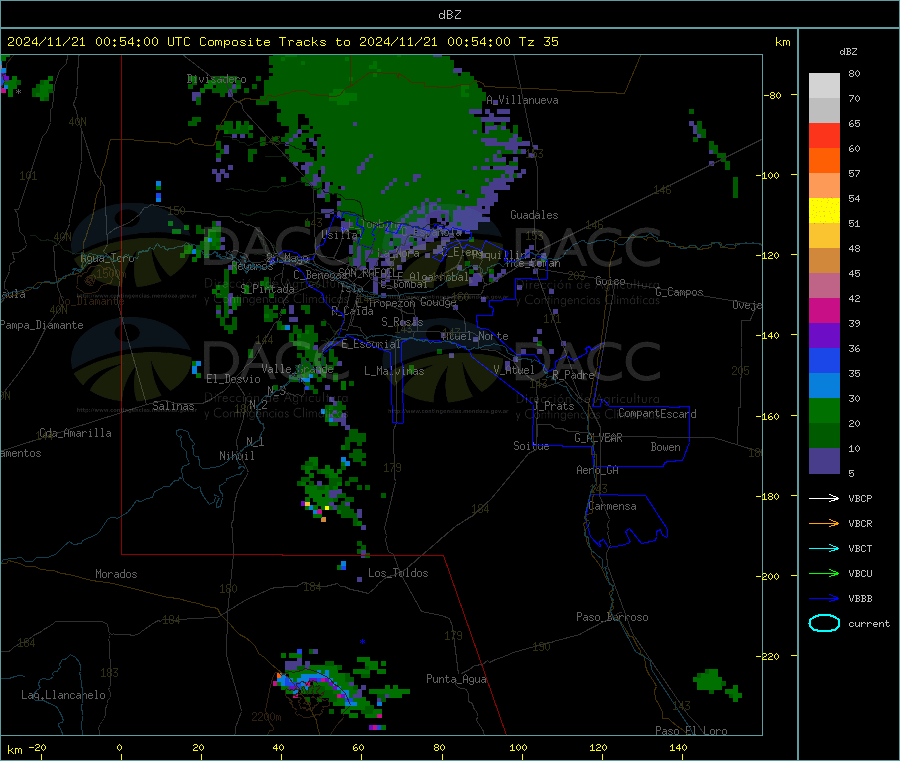Click the Bowen place label

[x=665, y=446]
